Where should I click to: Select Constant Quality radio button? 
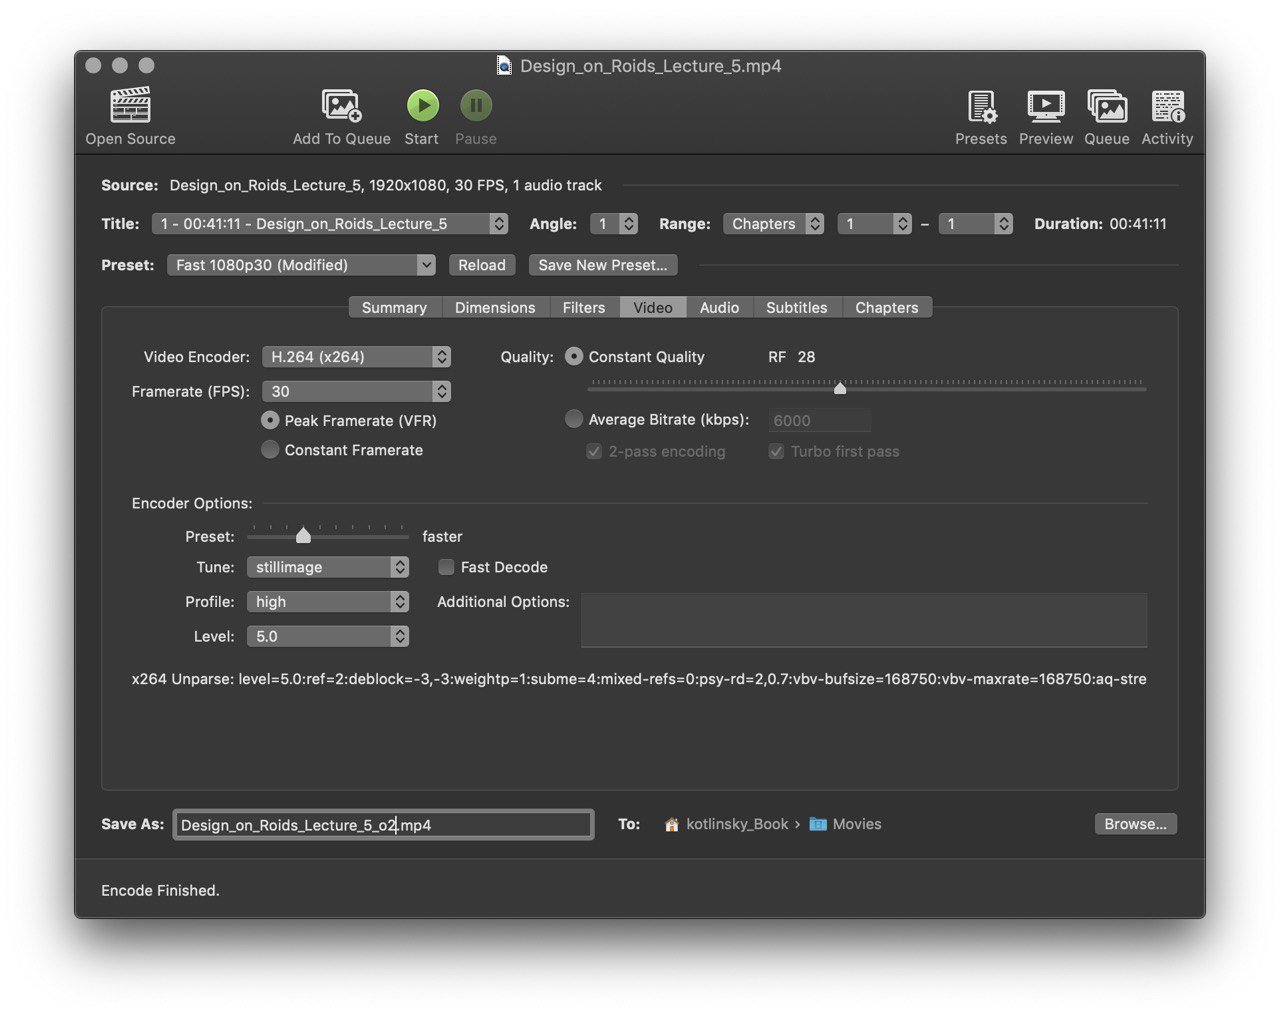(574, 356)
